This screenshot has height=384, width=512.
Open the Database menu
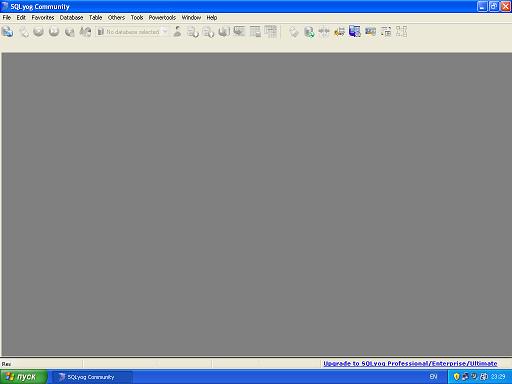[x=71, y=18]
